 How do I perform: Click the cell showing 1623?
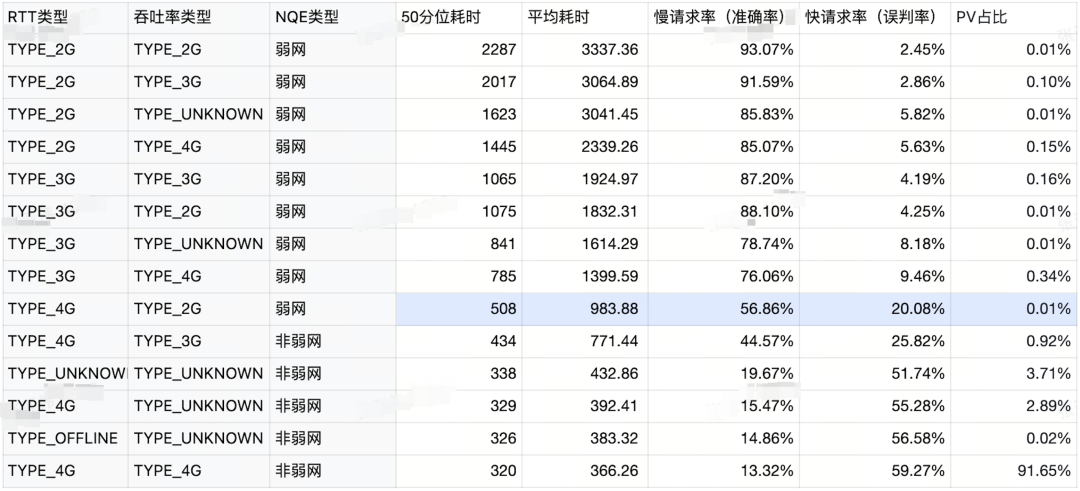click(459, 114)
